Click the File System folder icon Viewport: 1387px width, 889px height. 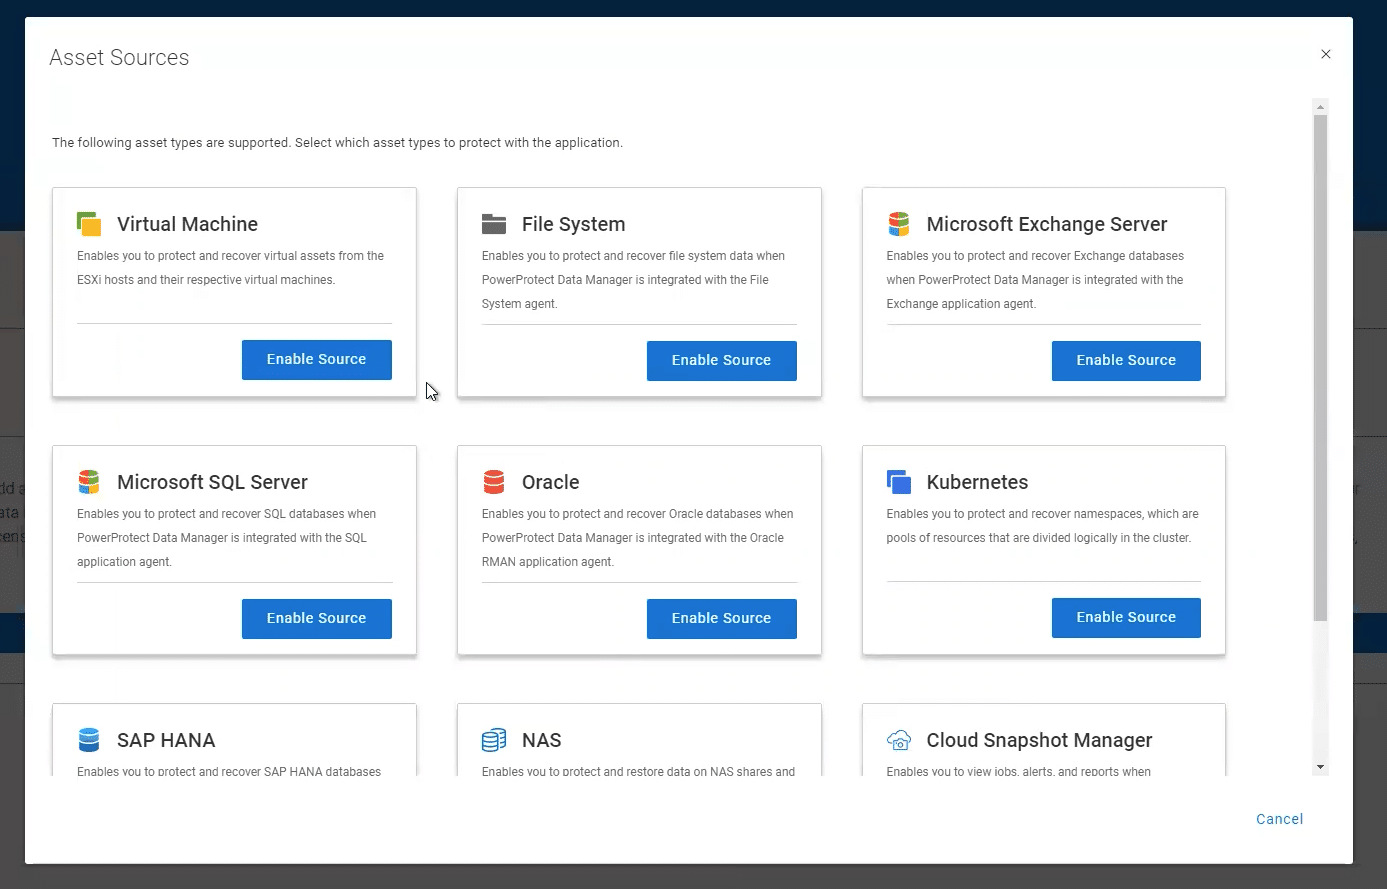[x=494, y=224]
